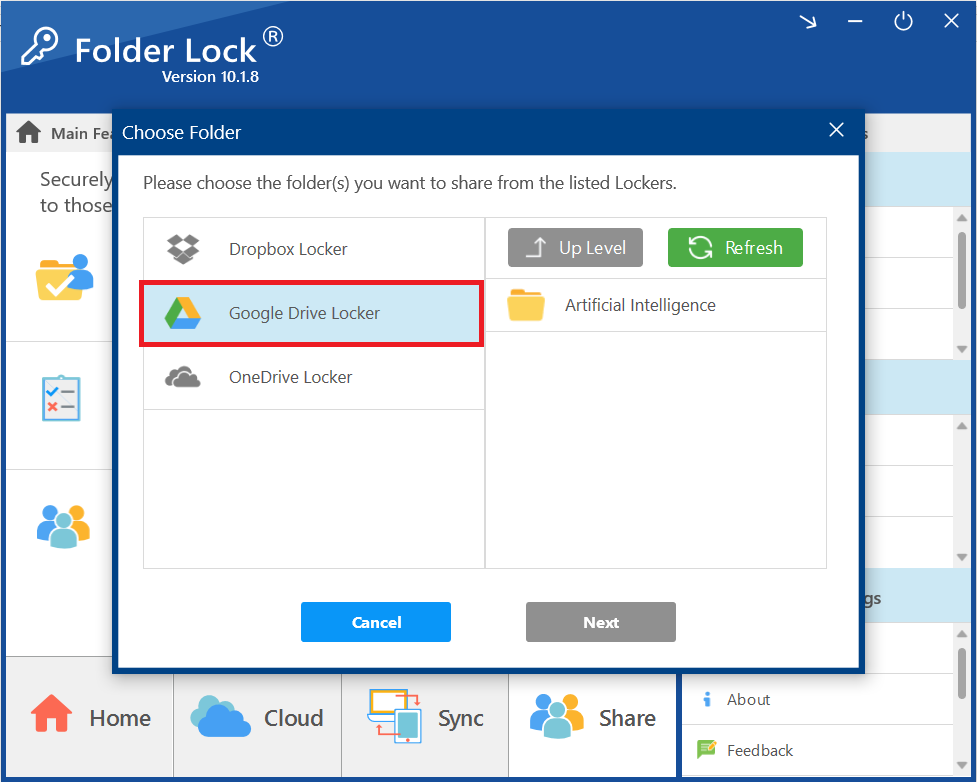Click the compact mode arrow icon
The width and height of the screenshot is (977, 782).
click(808, 22)
